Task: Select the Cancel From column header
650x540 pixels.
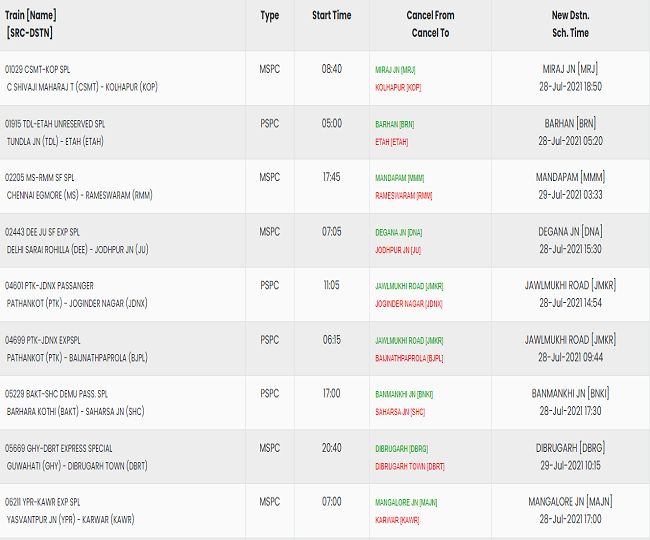Action: pos(430,16)
